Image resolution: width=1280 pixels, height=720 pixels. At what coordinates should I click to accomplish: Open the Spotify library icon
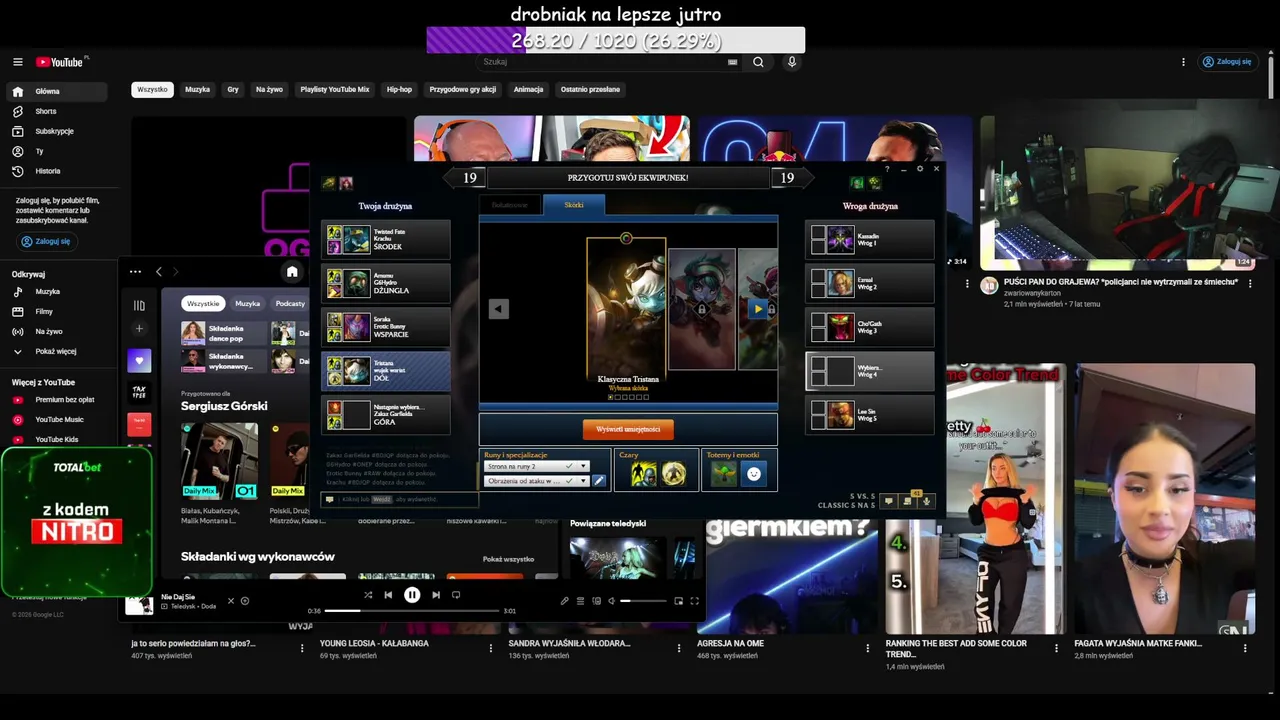coord(139,306)
